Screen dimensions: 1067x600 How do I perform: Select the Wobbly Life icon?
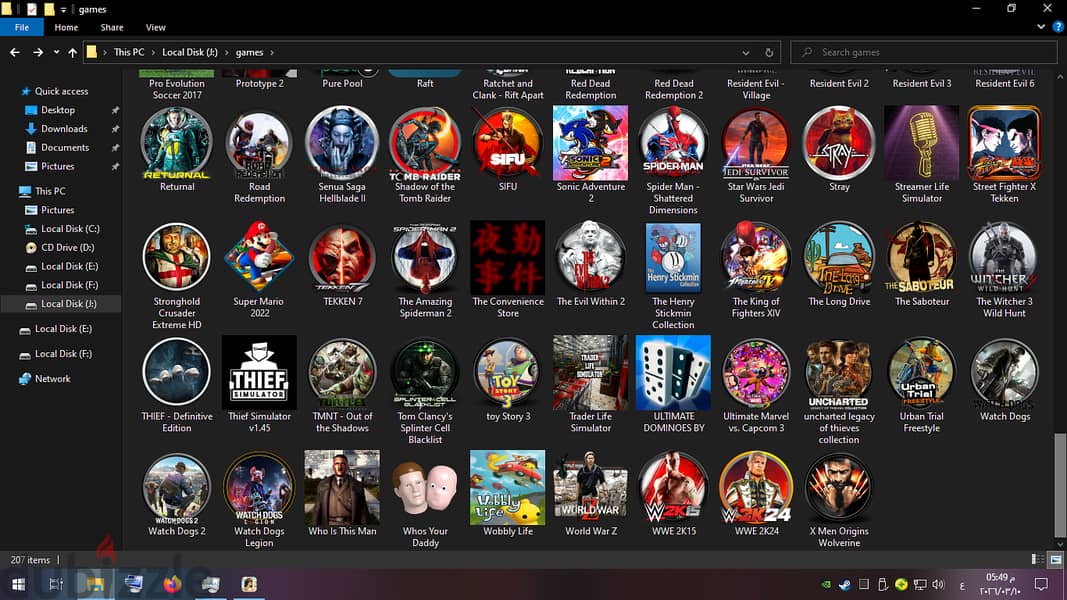tap(508, 487)
